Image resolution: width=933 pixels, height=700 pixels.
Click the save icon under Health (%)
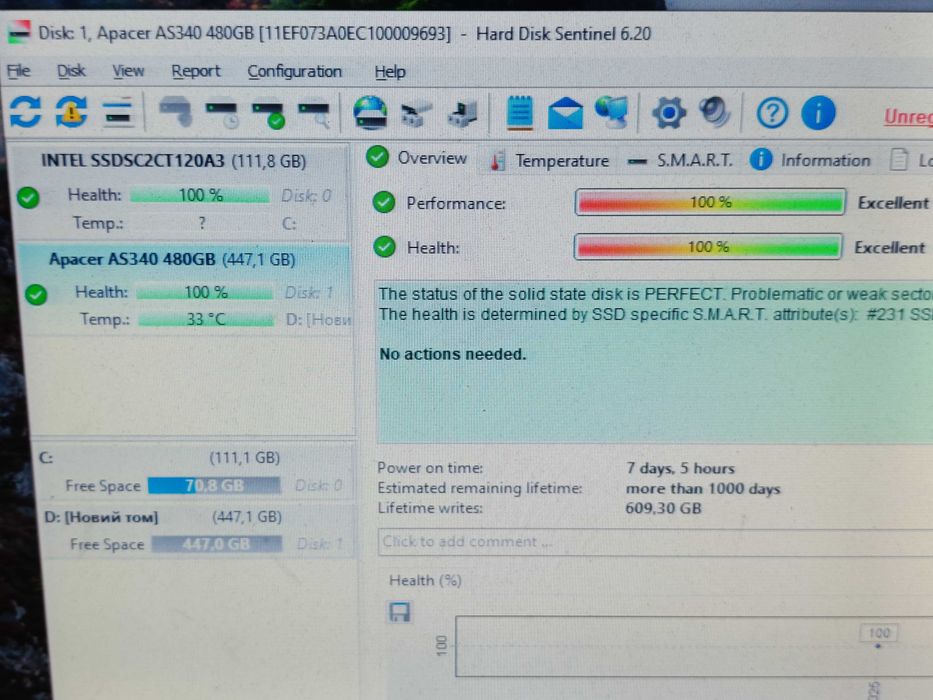coord(399,611)
